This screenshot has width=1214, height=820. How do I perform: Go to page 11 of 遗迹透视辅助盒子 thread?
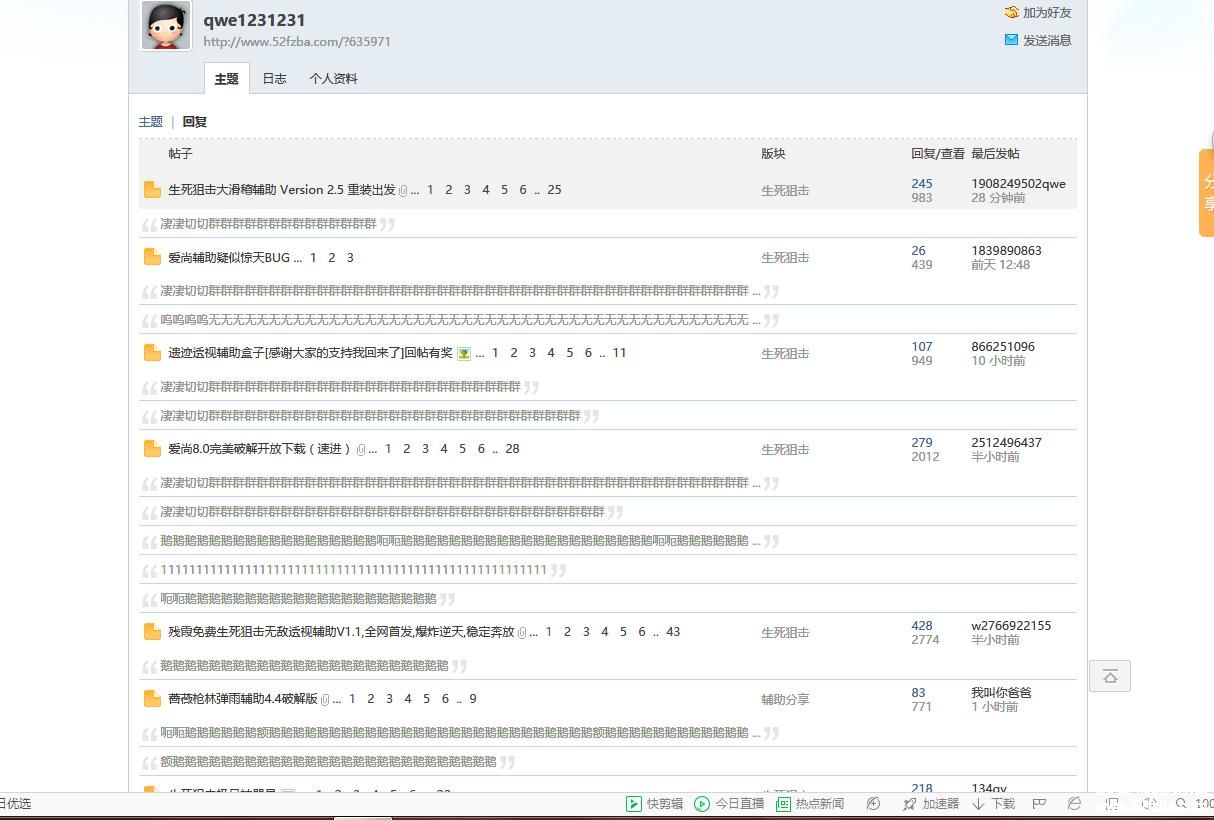(619, 353)
